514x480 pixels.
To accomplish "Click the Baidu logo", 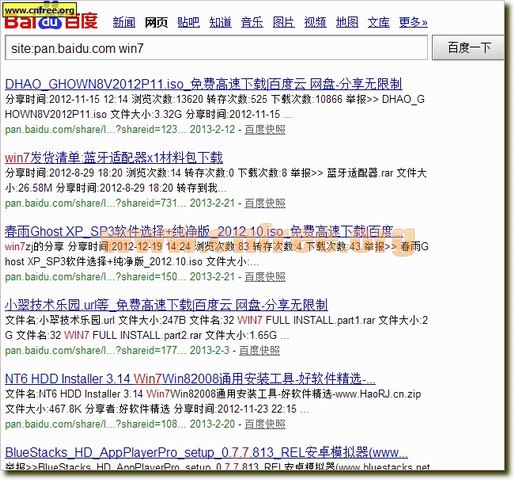I will [x=51, y=21].
